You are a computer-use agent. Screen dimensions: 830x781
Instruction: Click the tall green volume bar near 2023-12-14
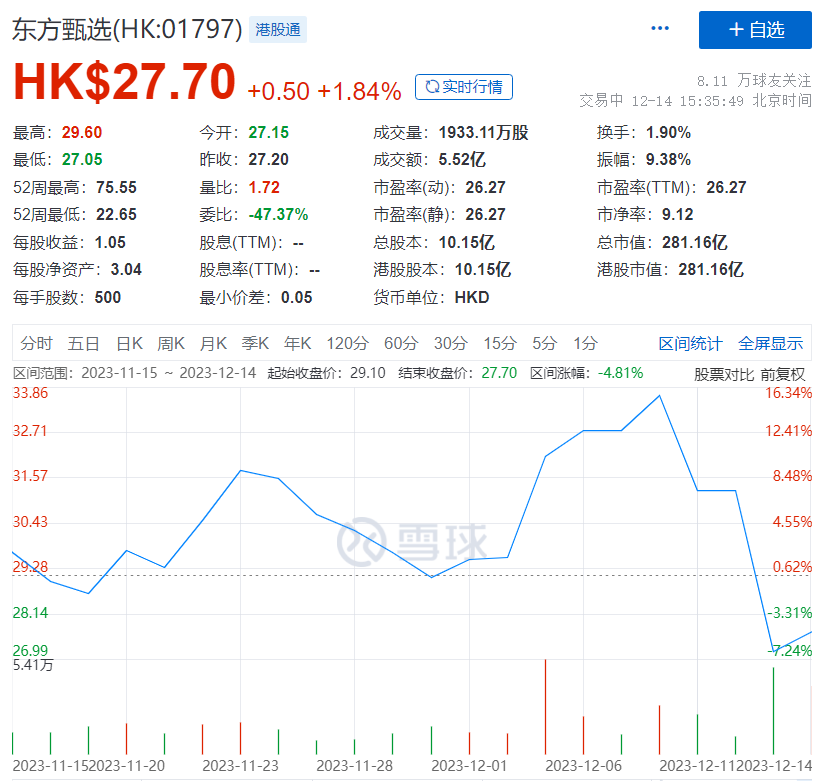[773, 711]
